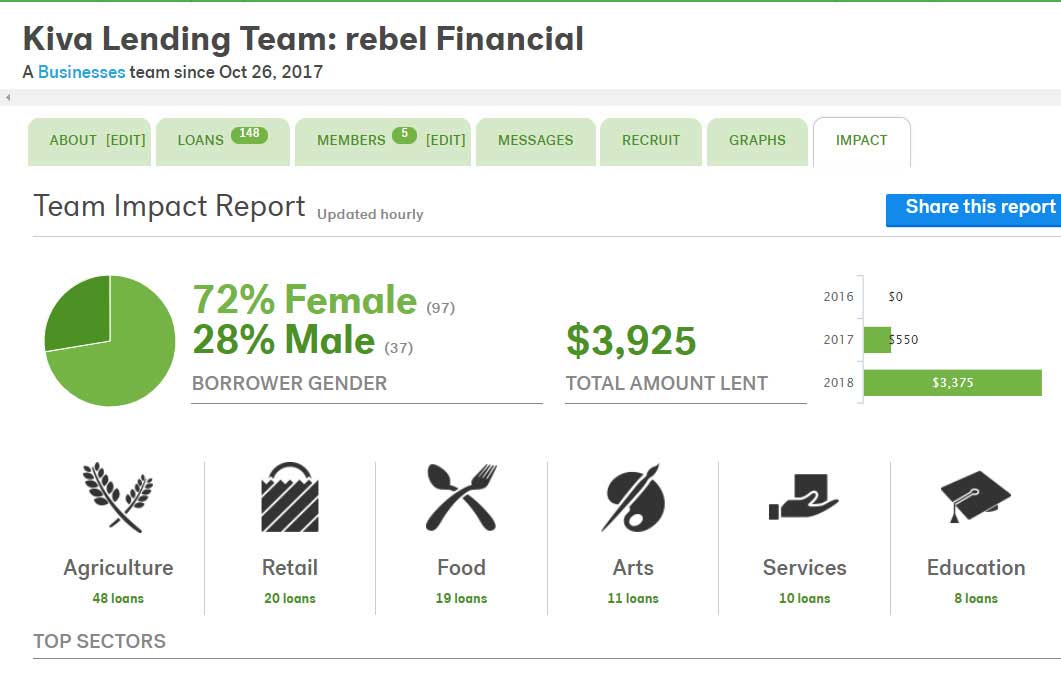The width and height of the screenshot is (1061, 682).
Task: Click the (97) female borrower count
Action: pyautogui.click(x=441, y=308)
